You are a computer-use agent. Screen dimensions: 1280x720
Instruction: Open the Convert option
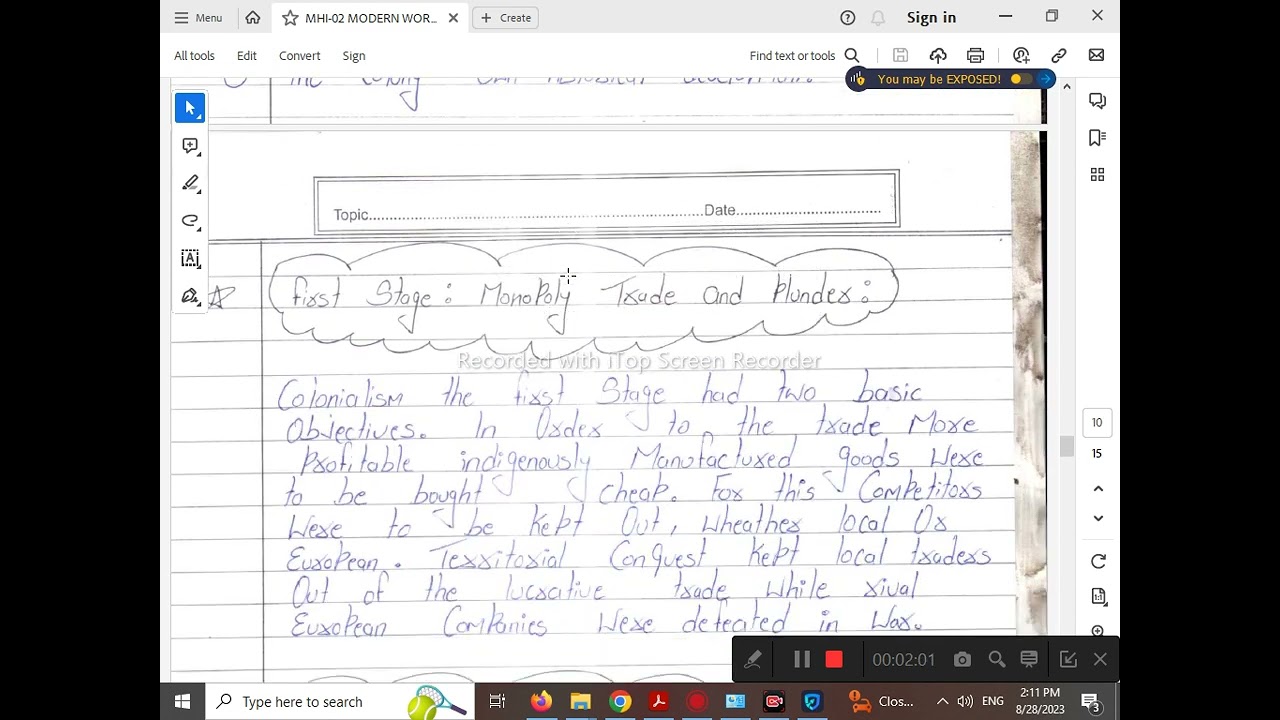(300, 56)
